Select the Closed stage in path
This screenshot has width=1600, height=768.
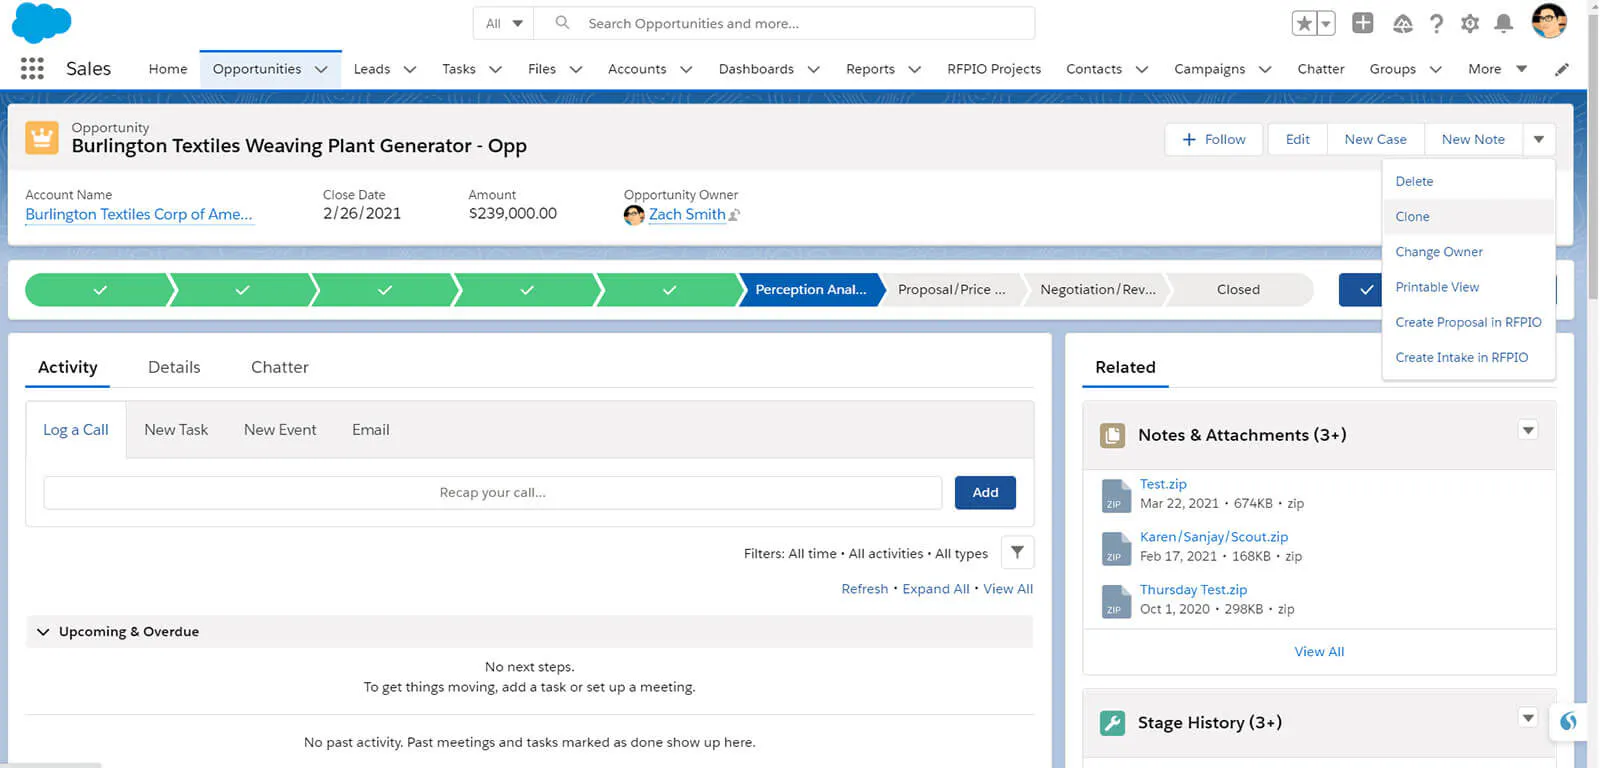coord(1238,290)
